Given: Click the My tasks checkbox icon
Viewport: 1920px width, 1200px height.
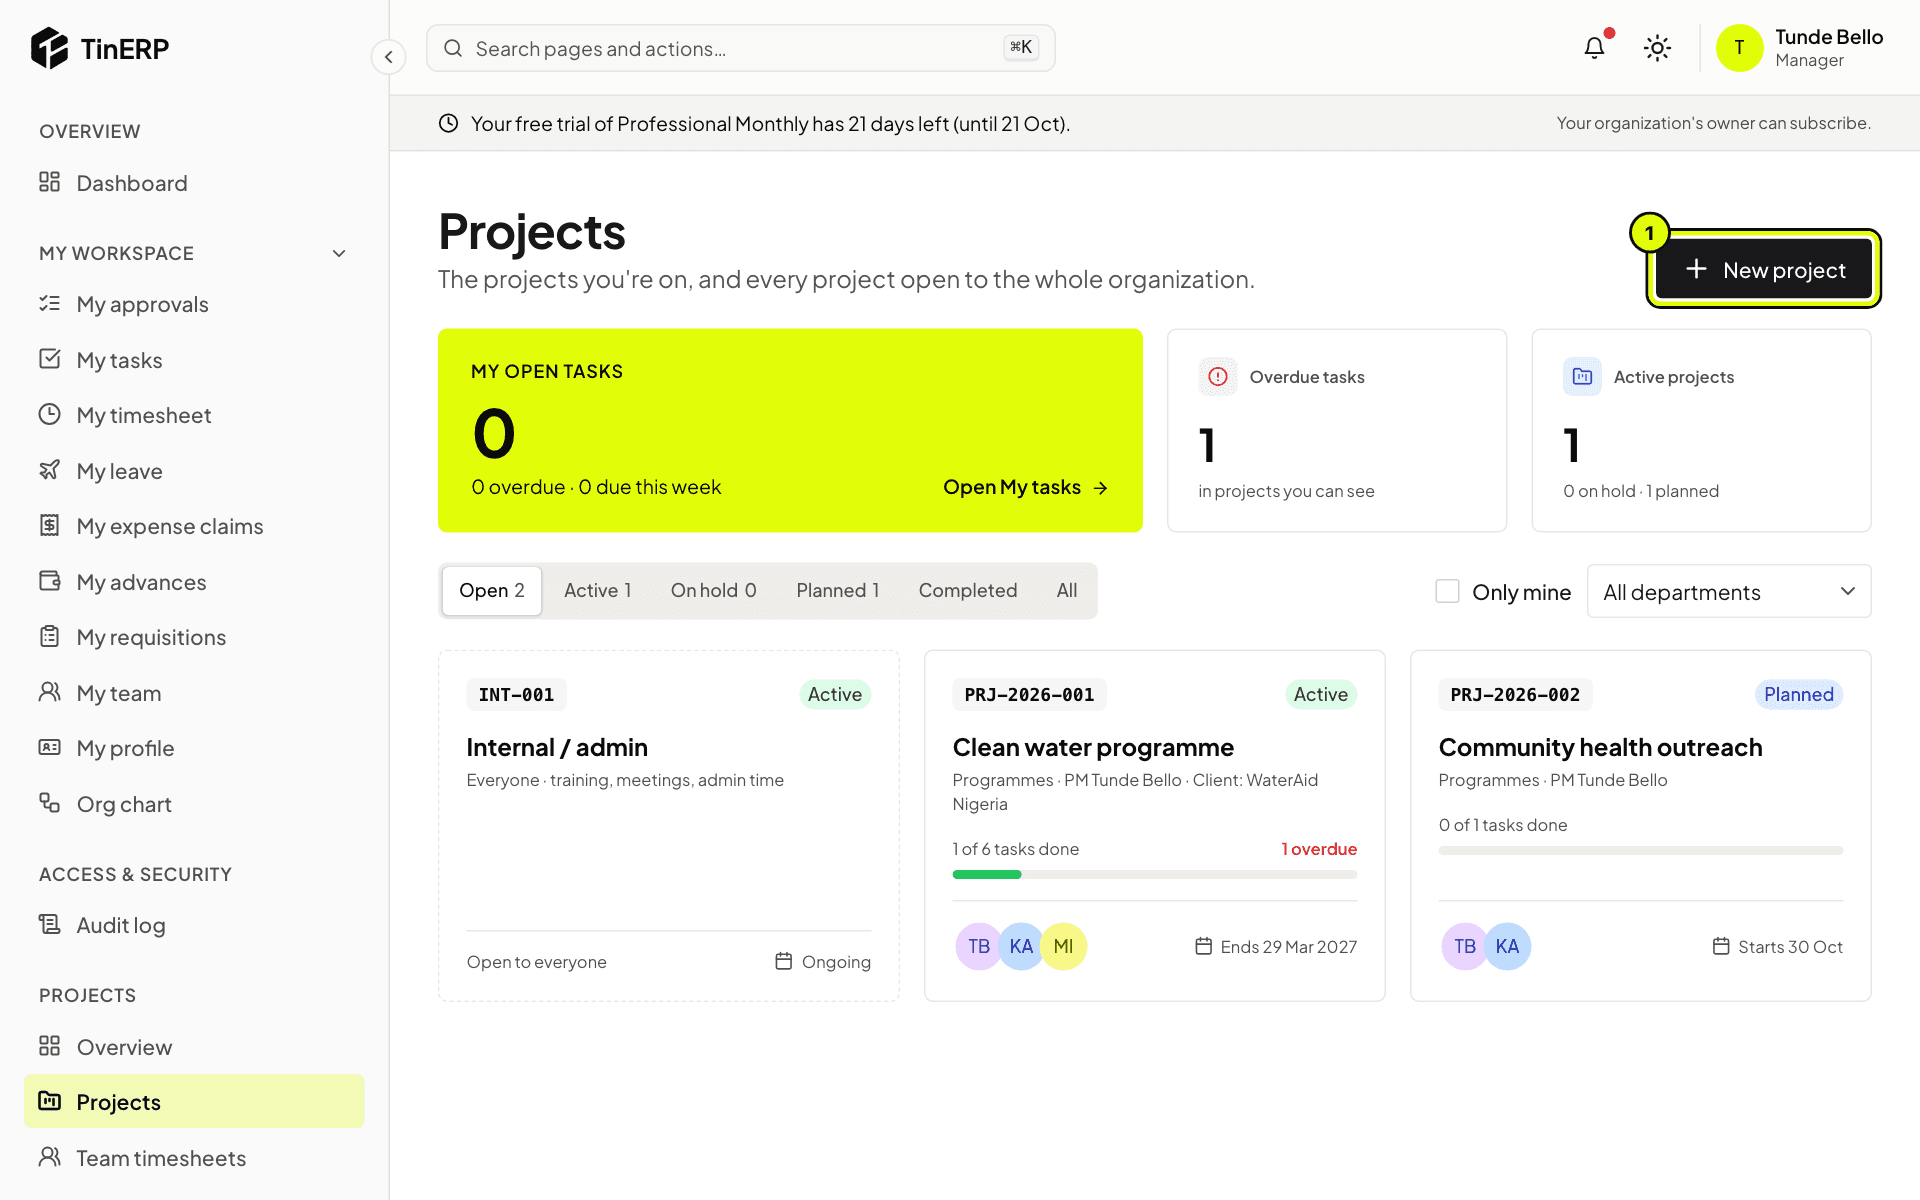Looking at the screenshot, I should (49, 359).
